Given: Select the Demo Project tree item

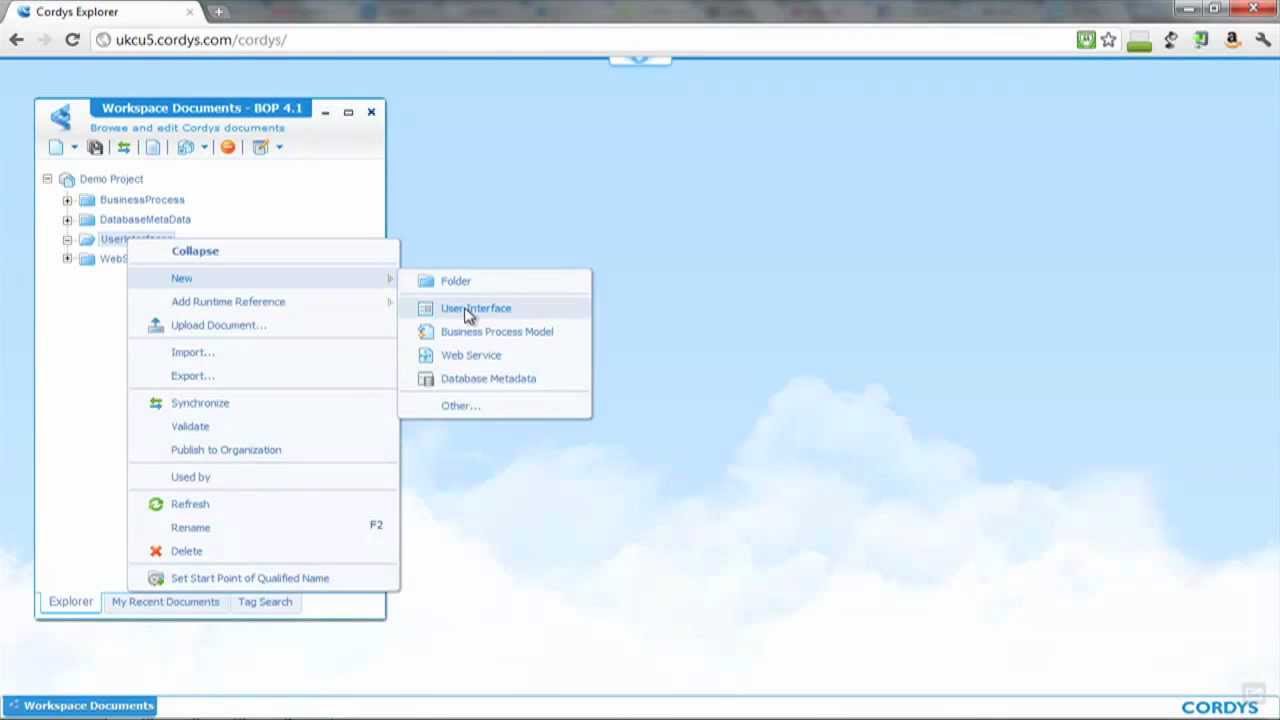Looking at the screenshot, I should coord(111,179).
